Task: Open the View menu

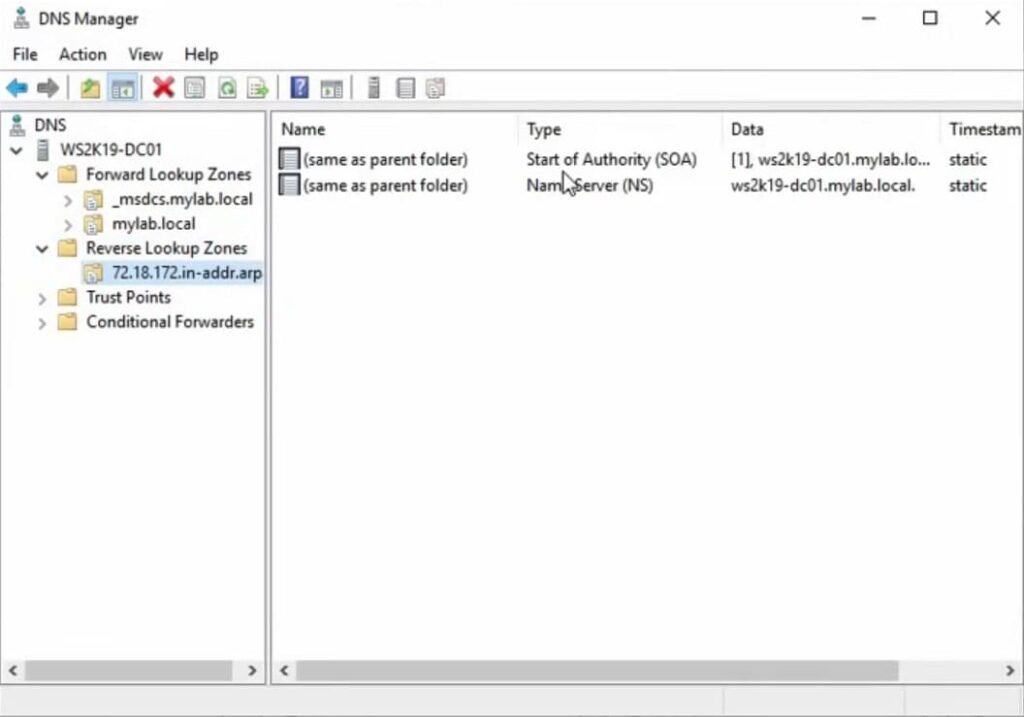Action: pyautogui.click(x=145, y=54)
